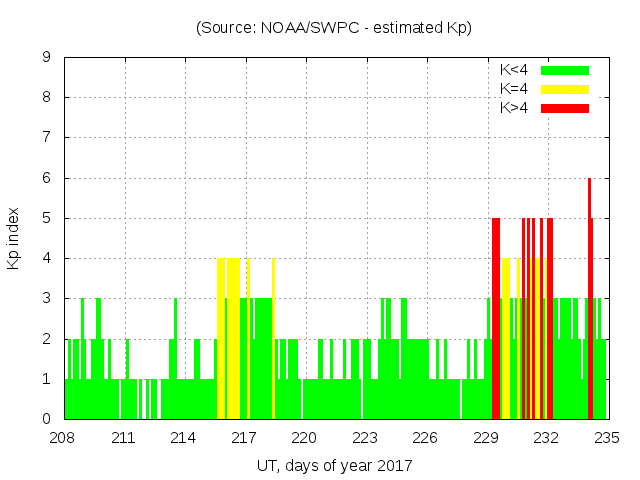Click the x-axis tick label 229
The width and height of the screenshot is (640, 480).
[486, 437]
